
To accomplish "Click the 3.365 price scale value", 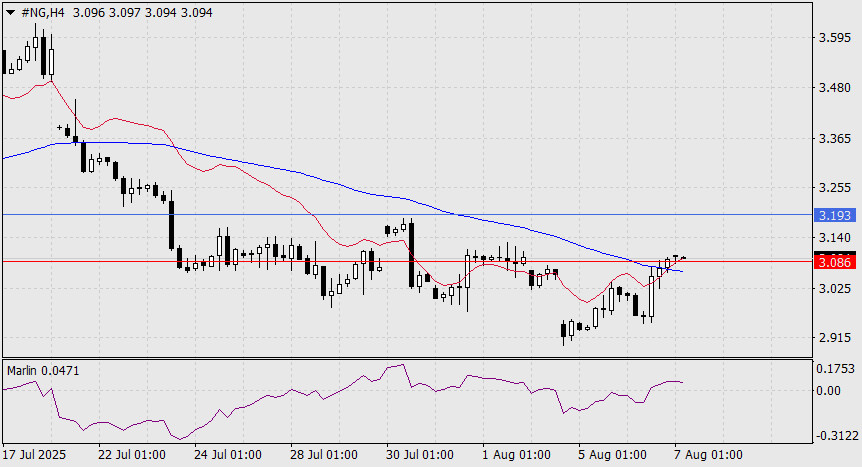I will click(x=835, y=138).
